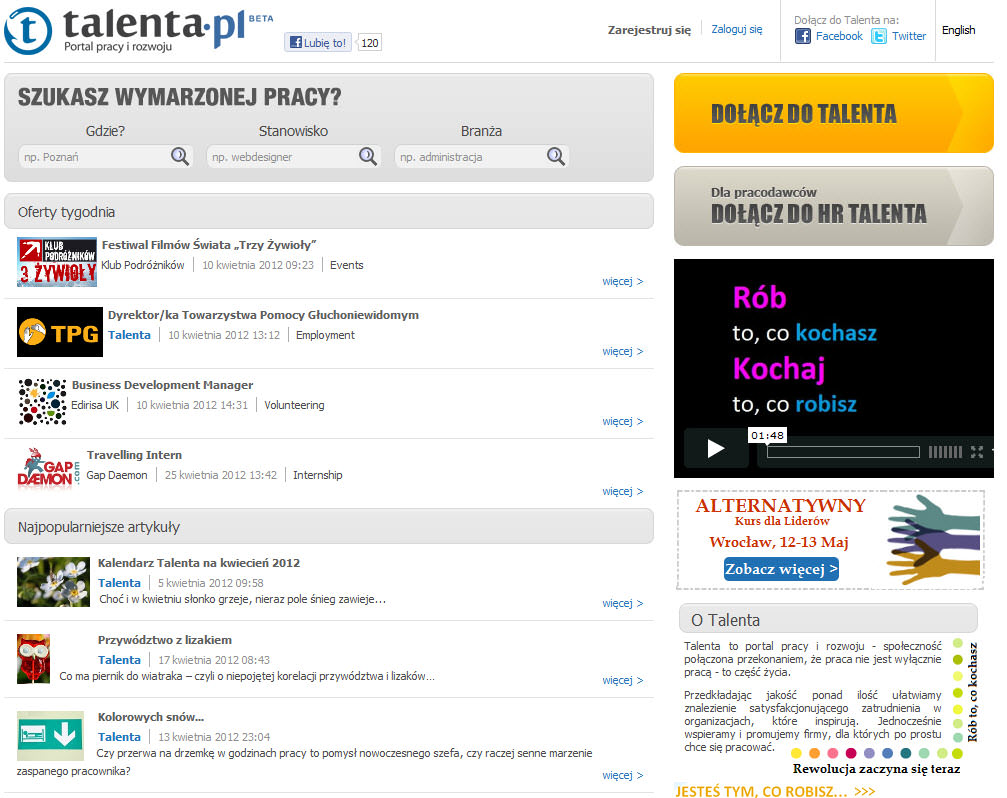Click więcej for Travelling Intern
This screenshot has height=798, width=1007.
click(622, 491)
